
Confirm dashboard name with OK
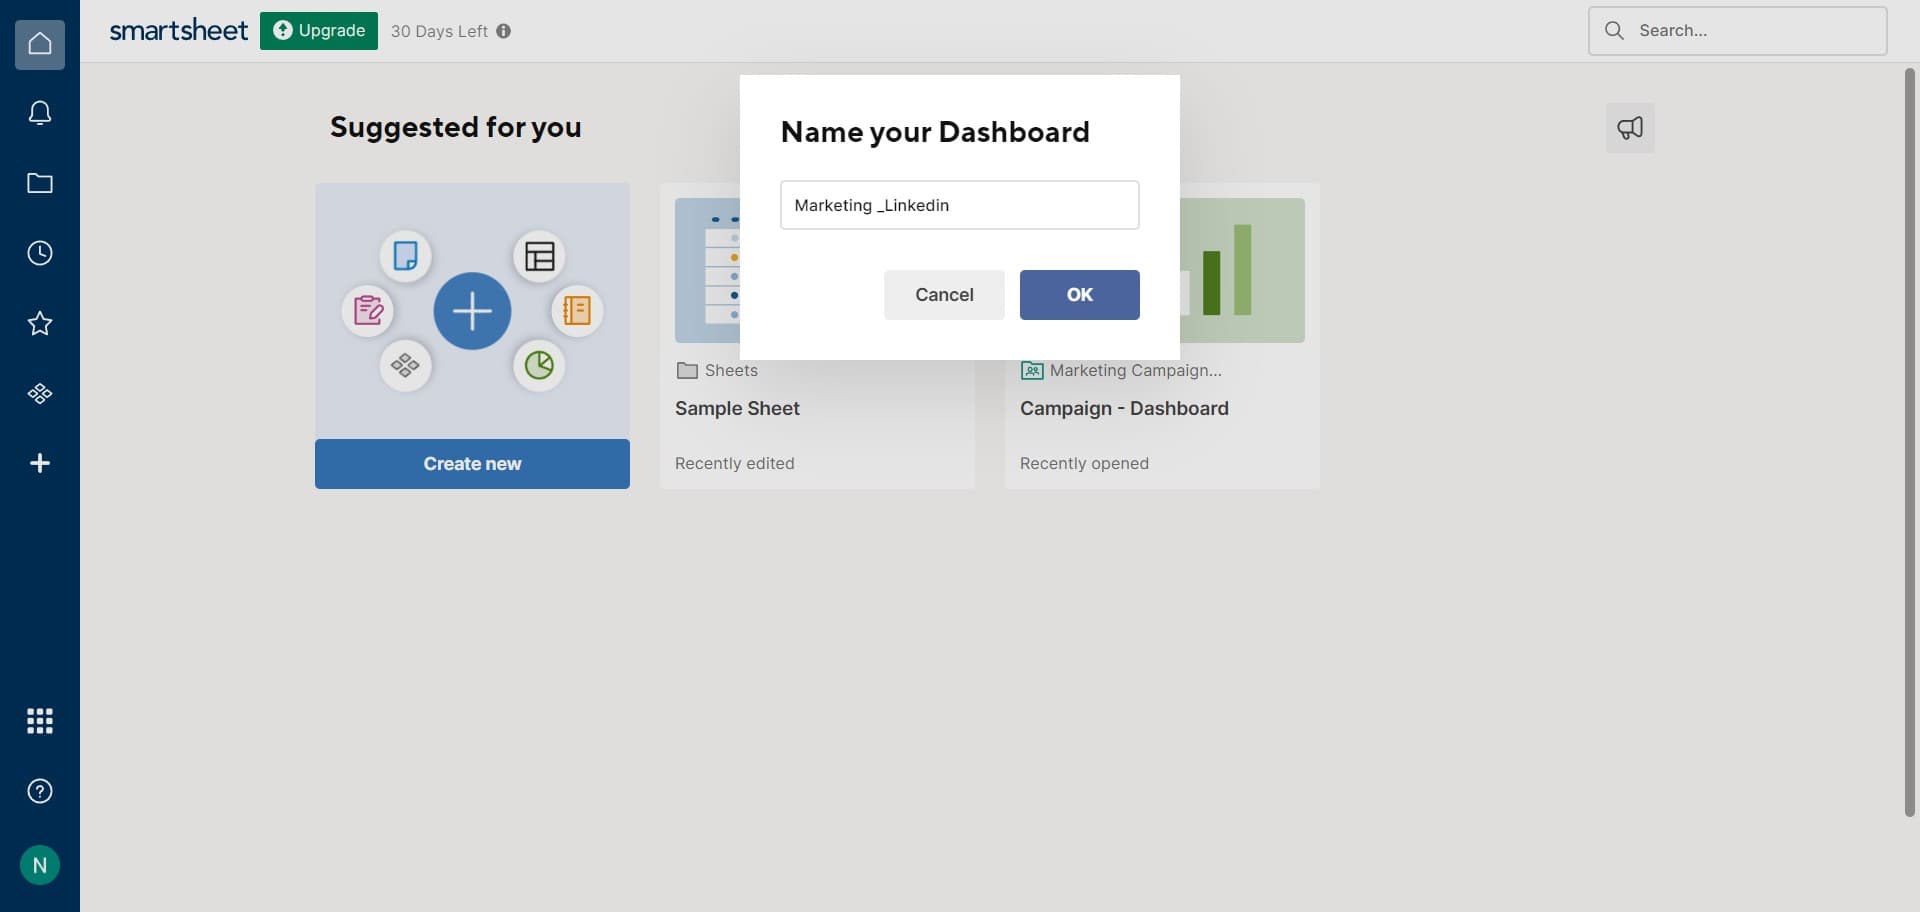tap(1079, 294)
